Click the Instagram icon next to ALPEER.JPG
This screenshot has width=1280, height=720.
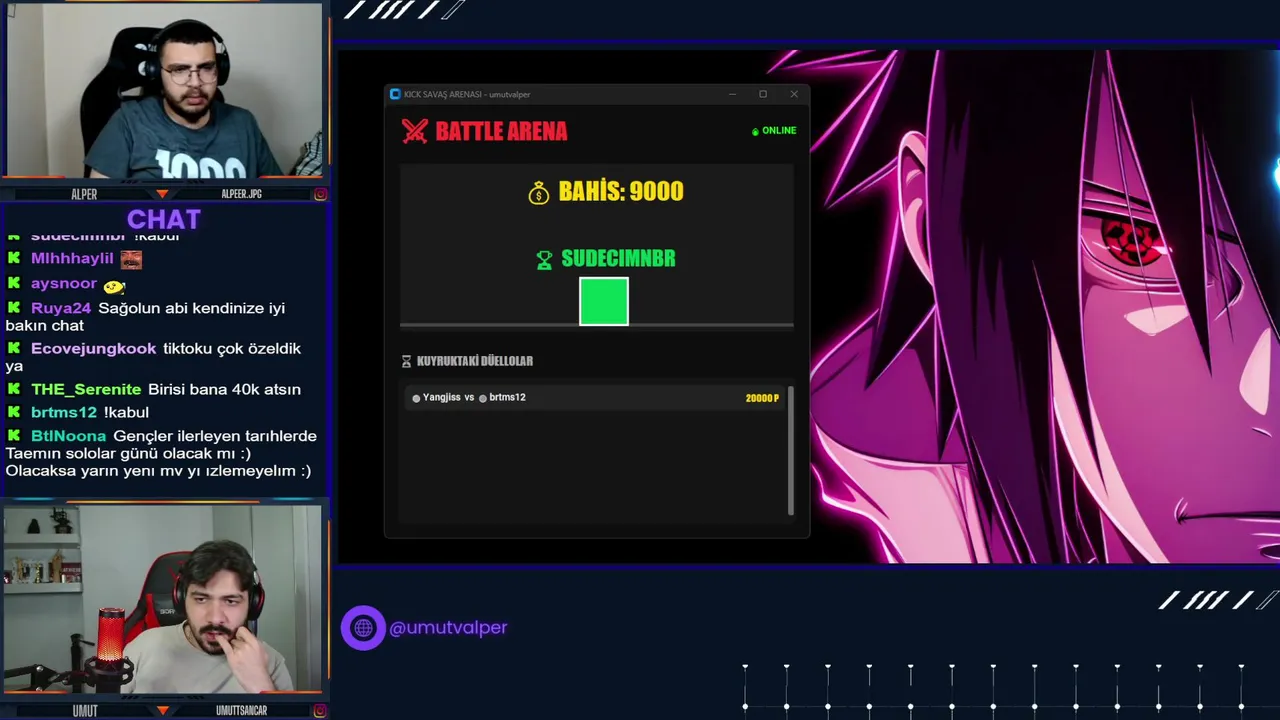[x=320, y=194]
